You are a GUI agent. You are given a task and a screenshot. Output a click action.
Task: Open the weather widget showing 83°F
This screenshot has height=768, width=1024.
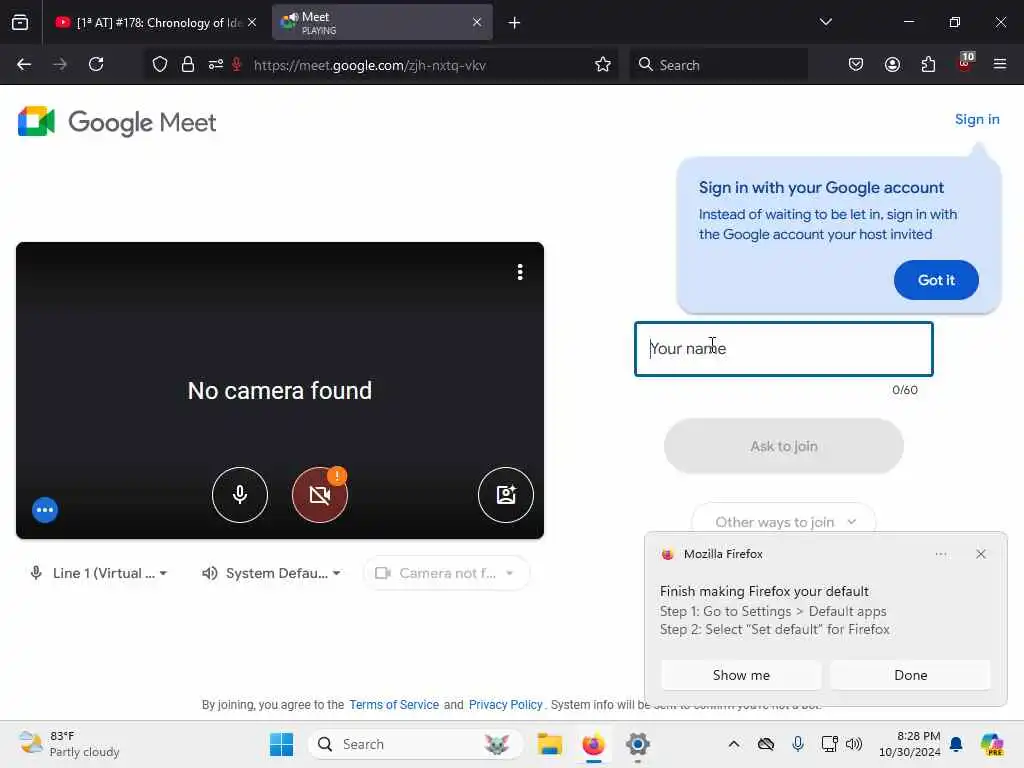(69, 744)
